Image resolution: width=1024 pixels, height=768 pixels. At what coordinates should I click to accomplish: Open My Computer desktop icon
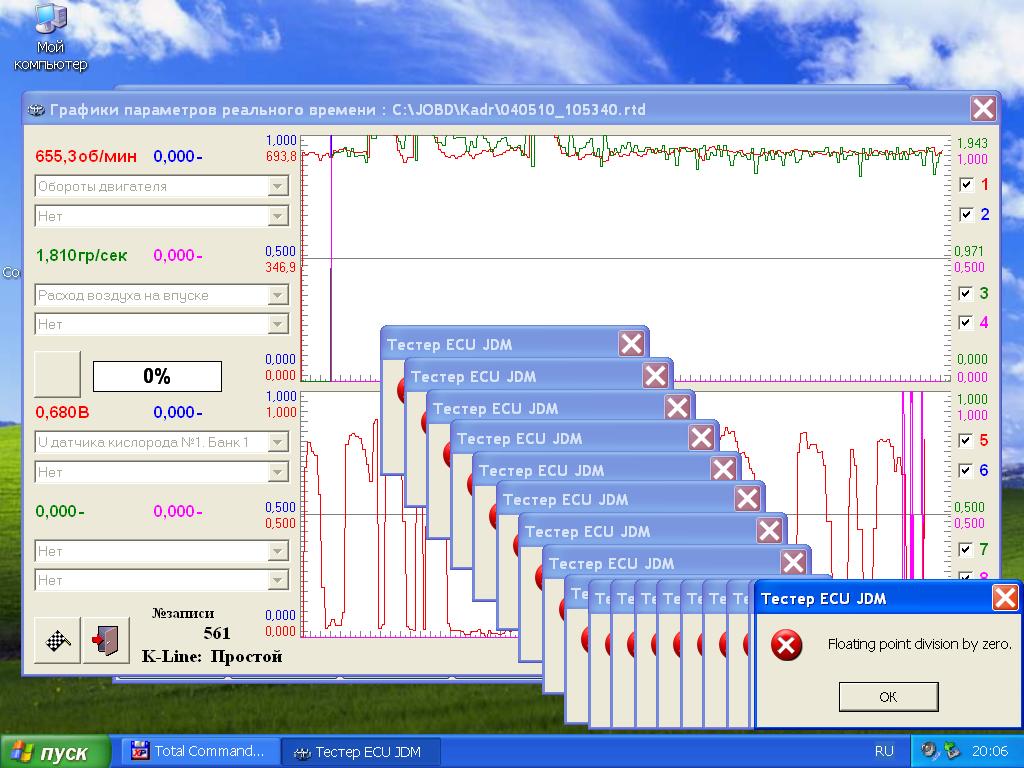point(50,38)
